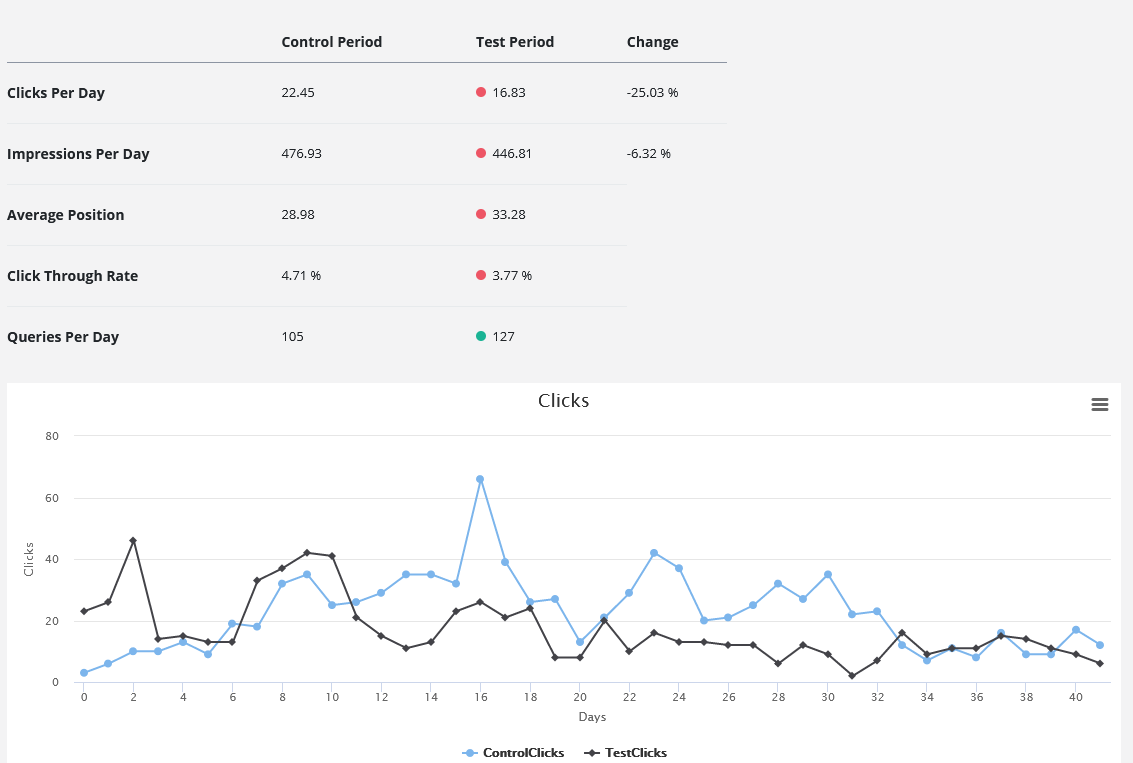Click the red indicator beside 33.28
Screen dimensions: 1133x763
[481, 214]
